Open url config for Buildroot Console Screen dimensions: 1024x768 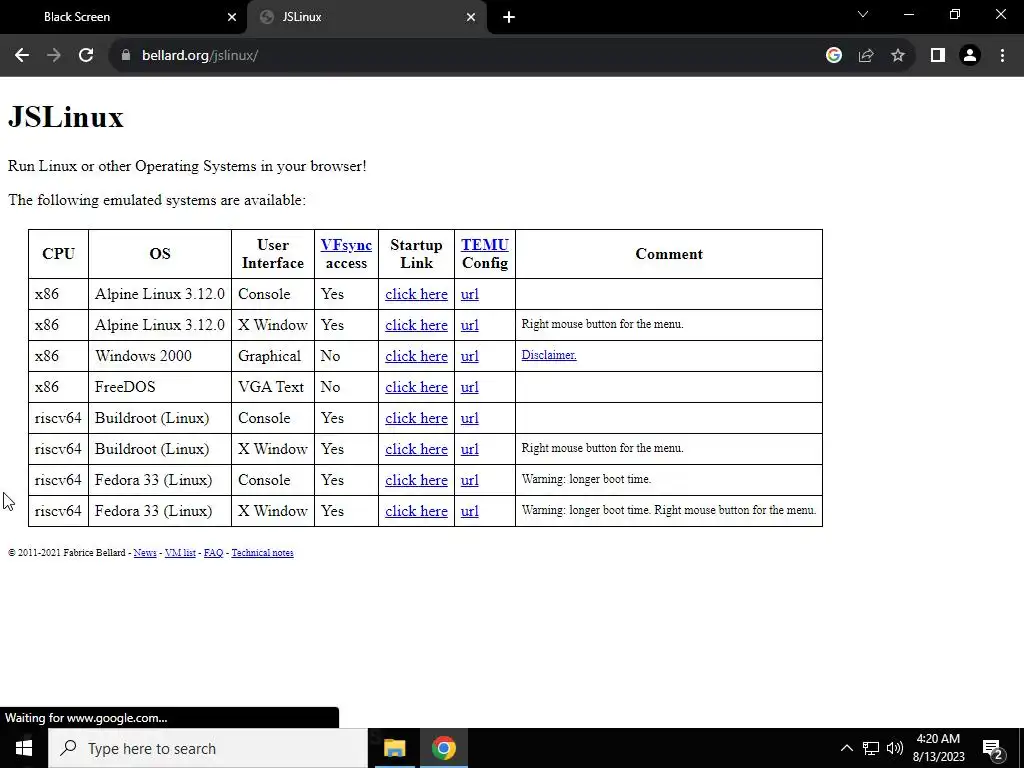pos(470,419)
